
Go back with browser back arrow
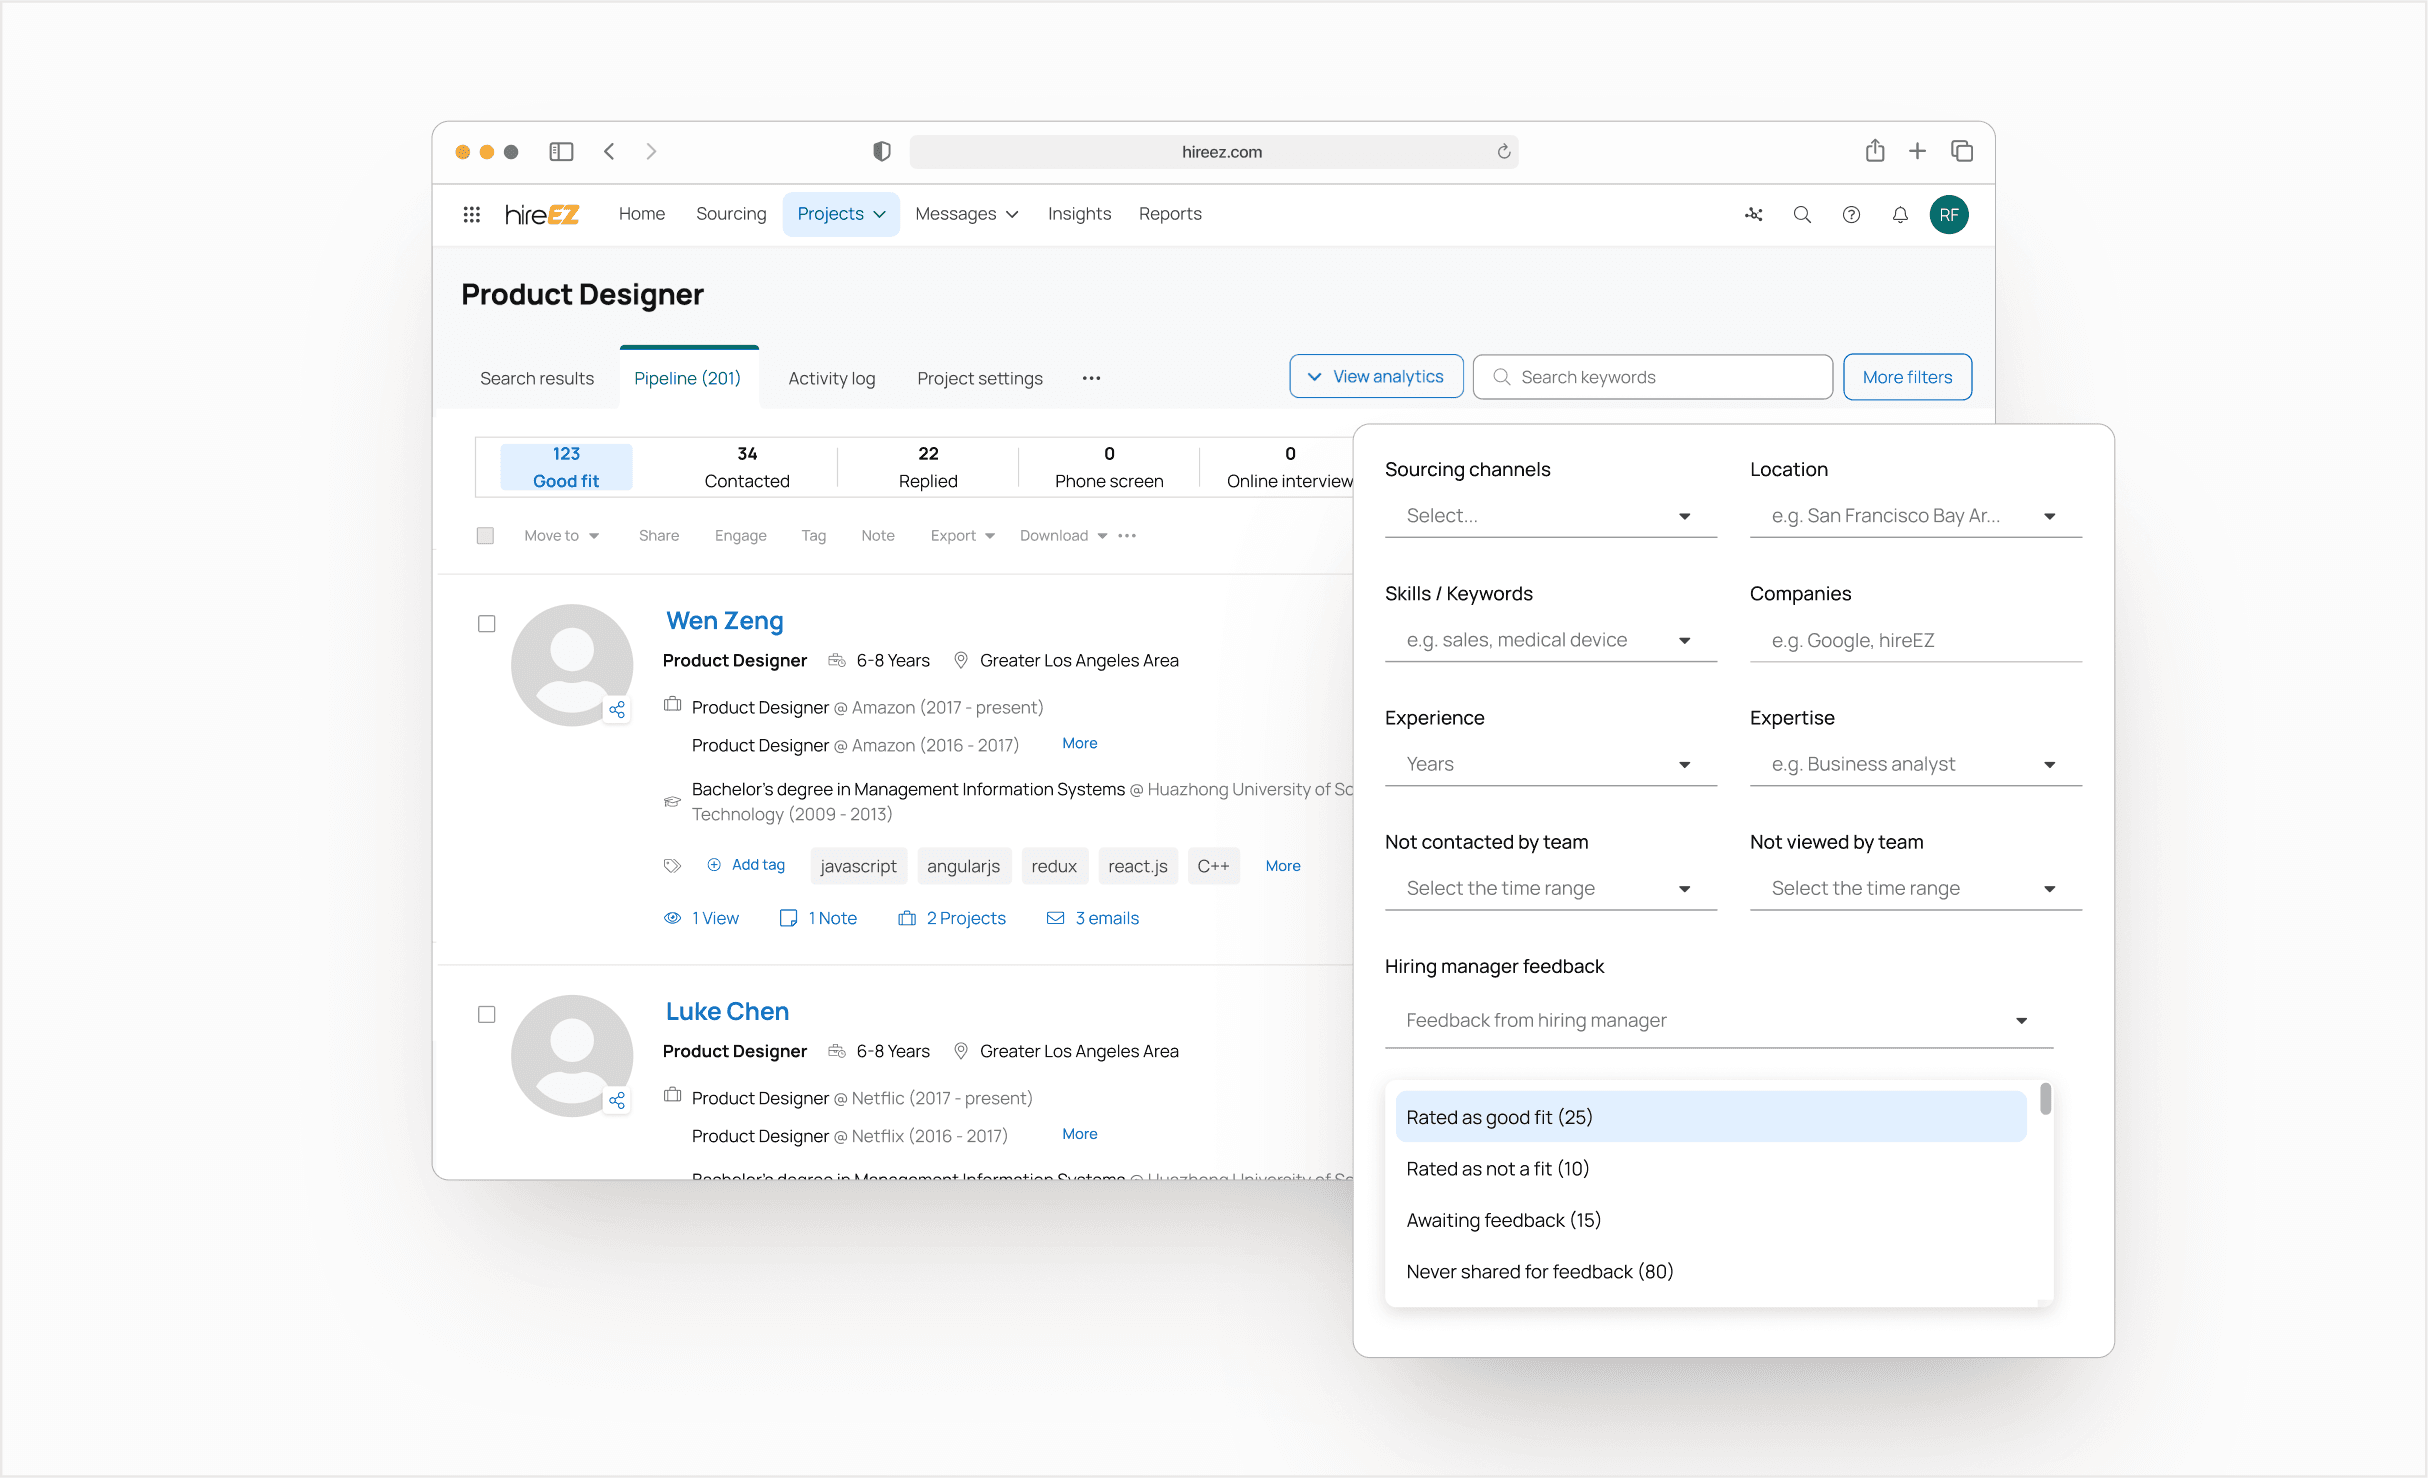[x=609, y=151]
